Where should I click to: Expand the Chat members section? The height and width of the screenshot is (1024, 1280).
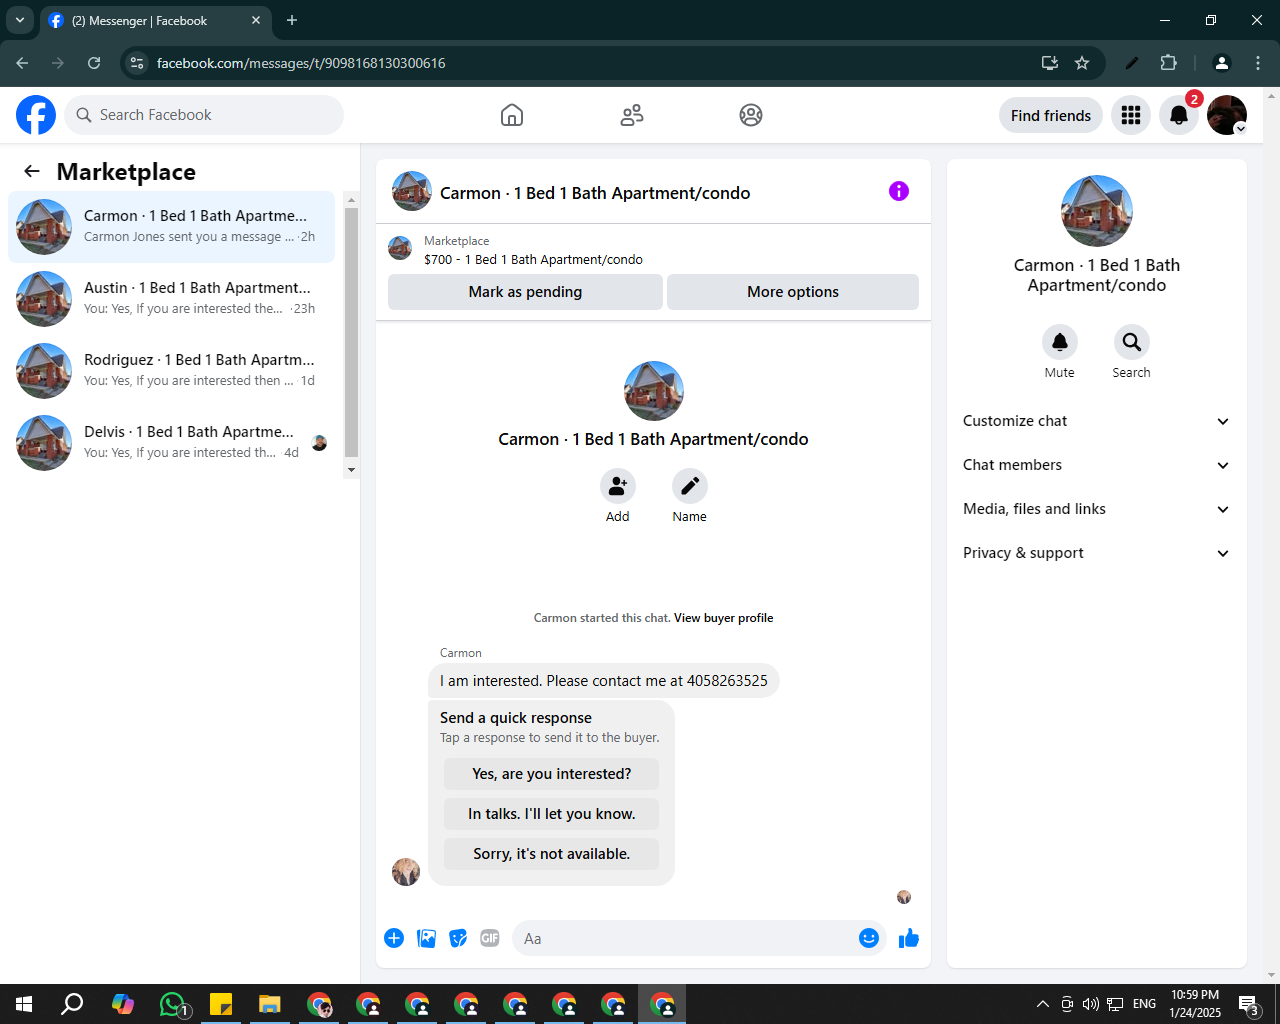click(1097, 465)
